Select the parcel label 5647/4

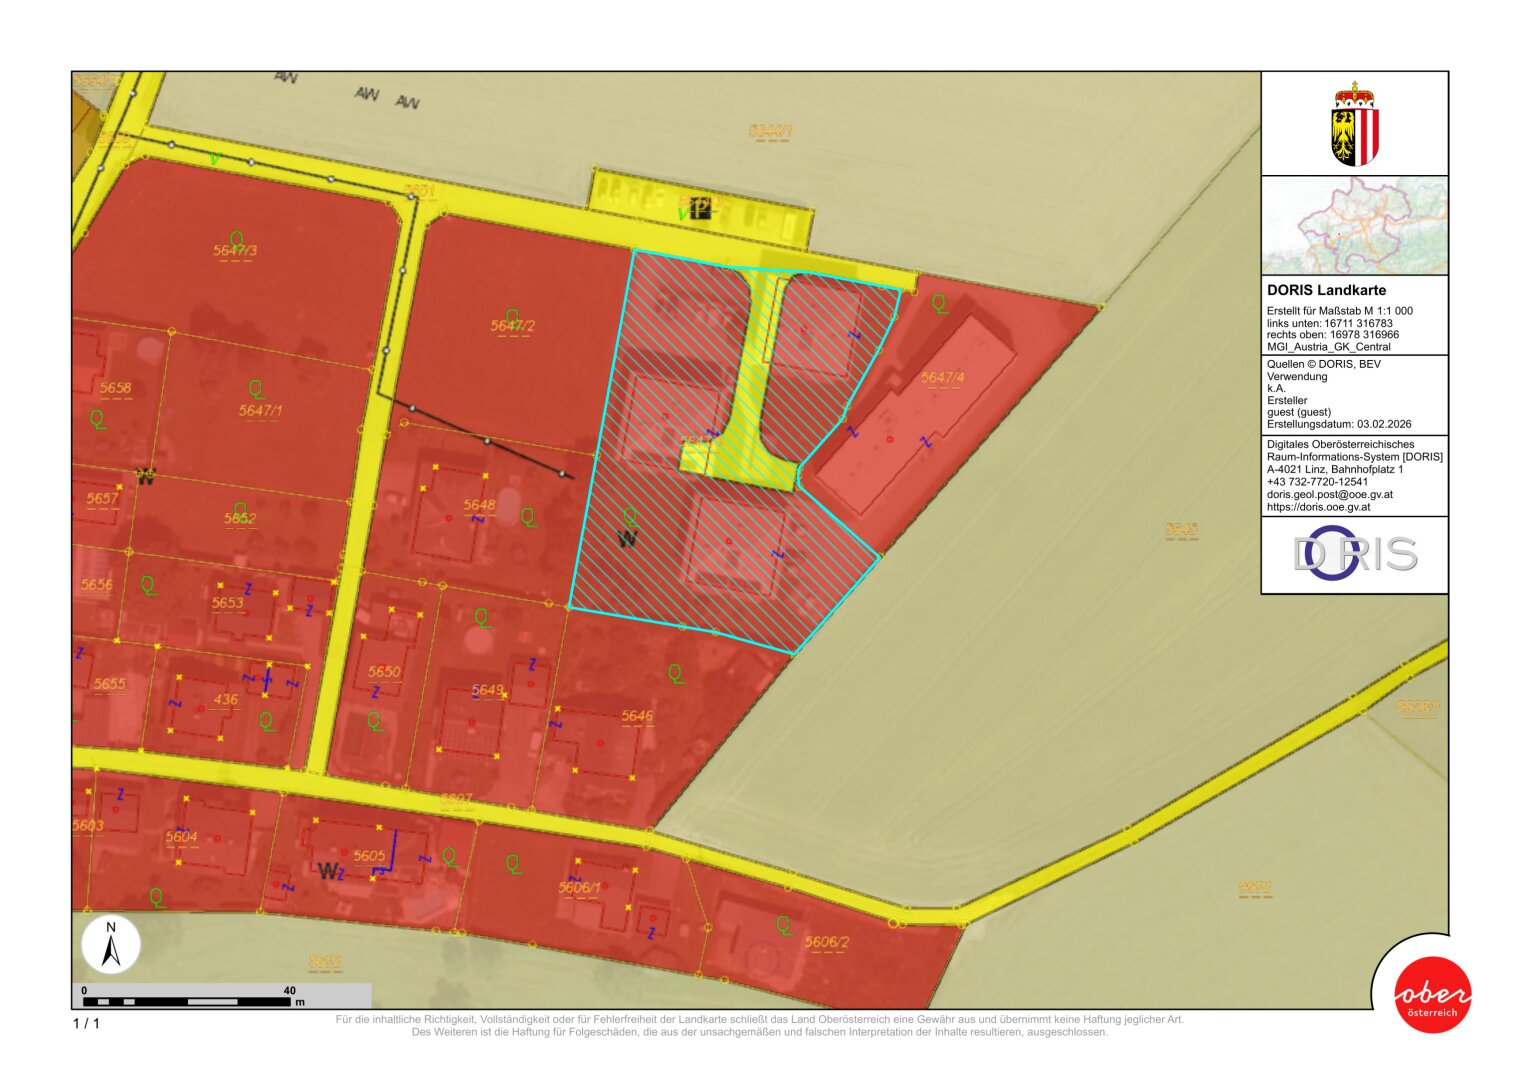(x=942, y=377)
